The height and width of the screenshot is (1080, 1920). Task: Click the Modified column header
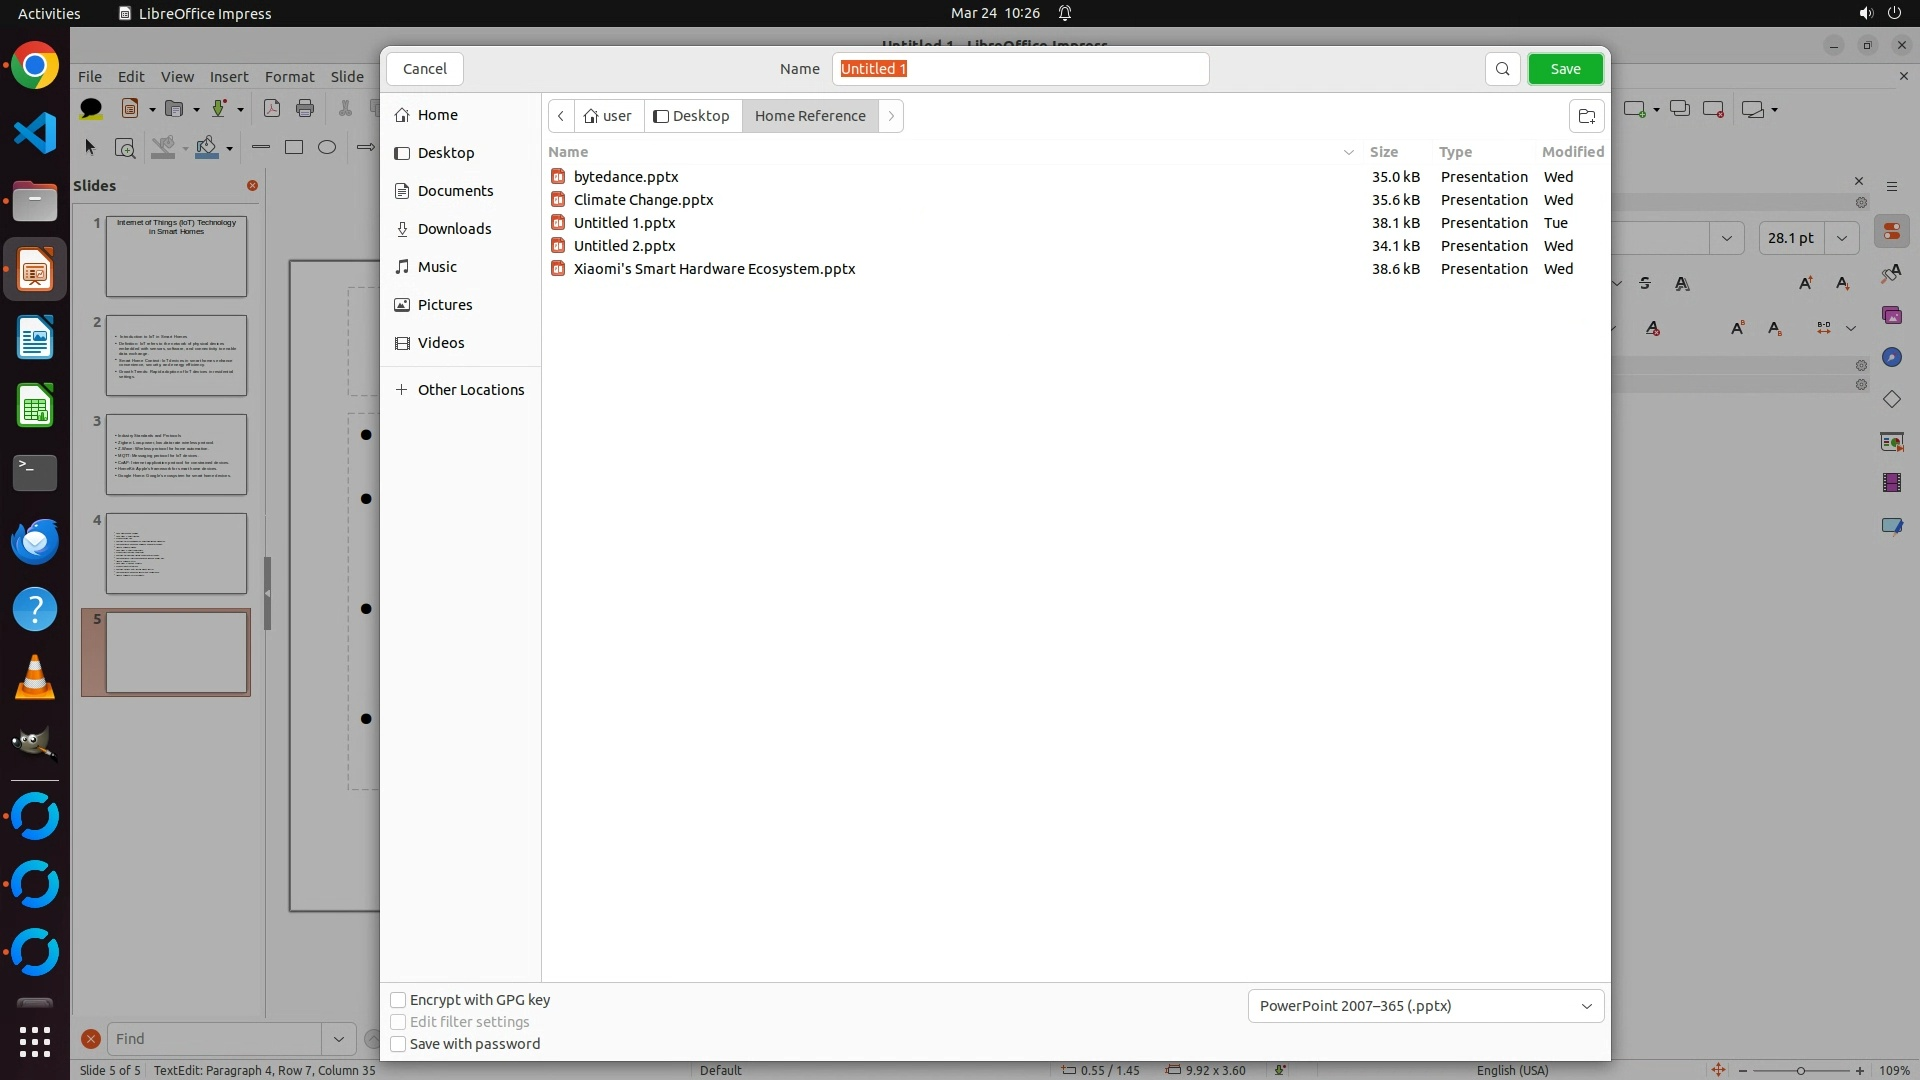click(x=1572, y=152)
